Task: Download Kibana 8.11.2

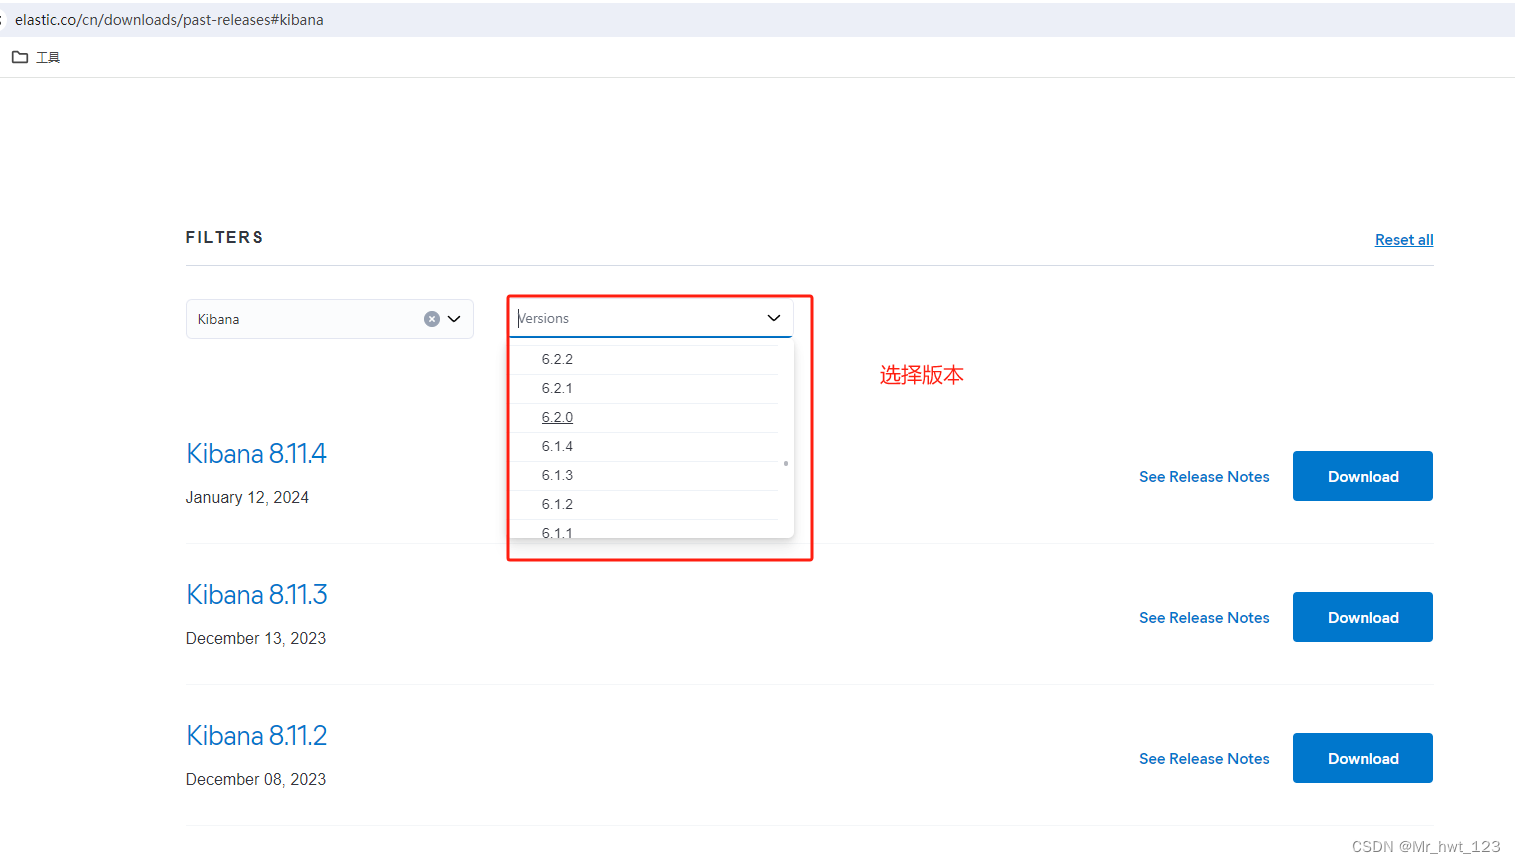Action: tap(1363, 758)
